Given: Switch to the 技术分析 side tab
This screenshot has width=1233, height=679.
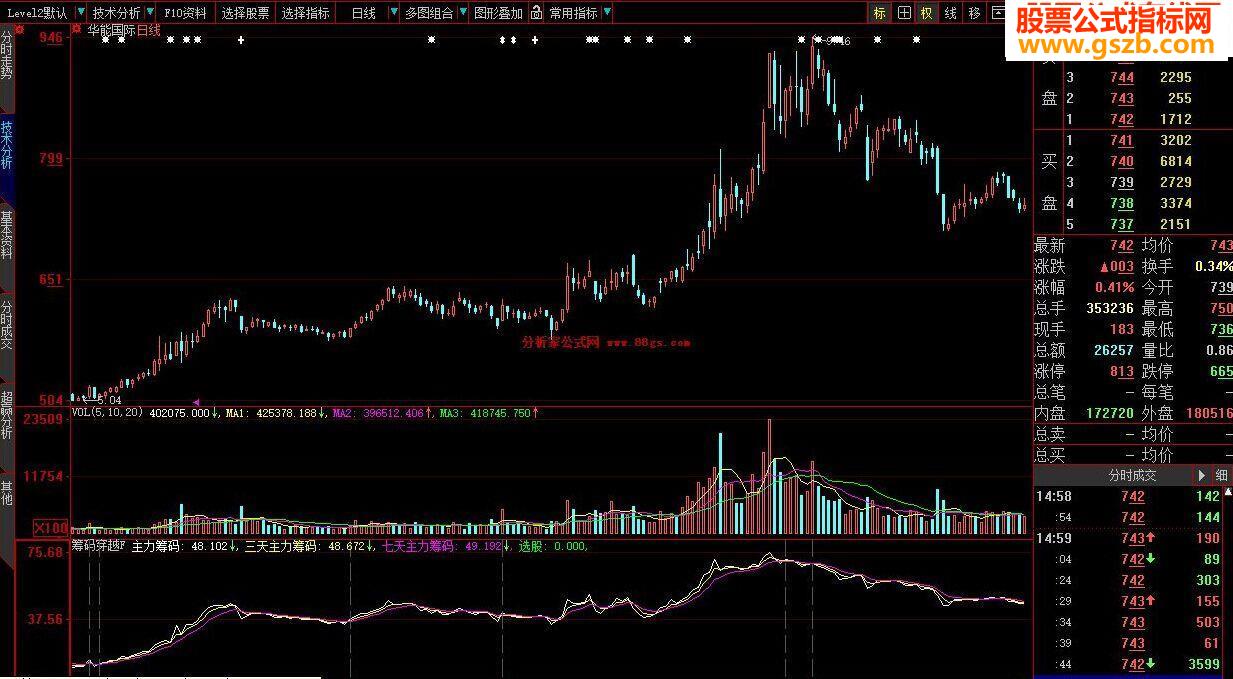Looking at the screenshot, I should coord(7,157).
